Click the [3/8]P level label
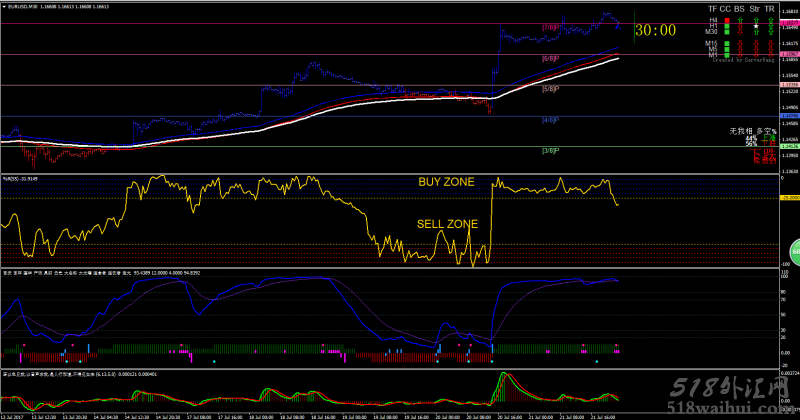Image resolution: width=800 pixels, height=420 pixels. point(549,151)
